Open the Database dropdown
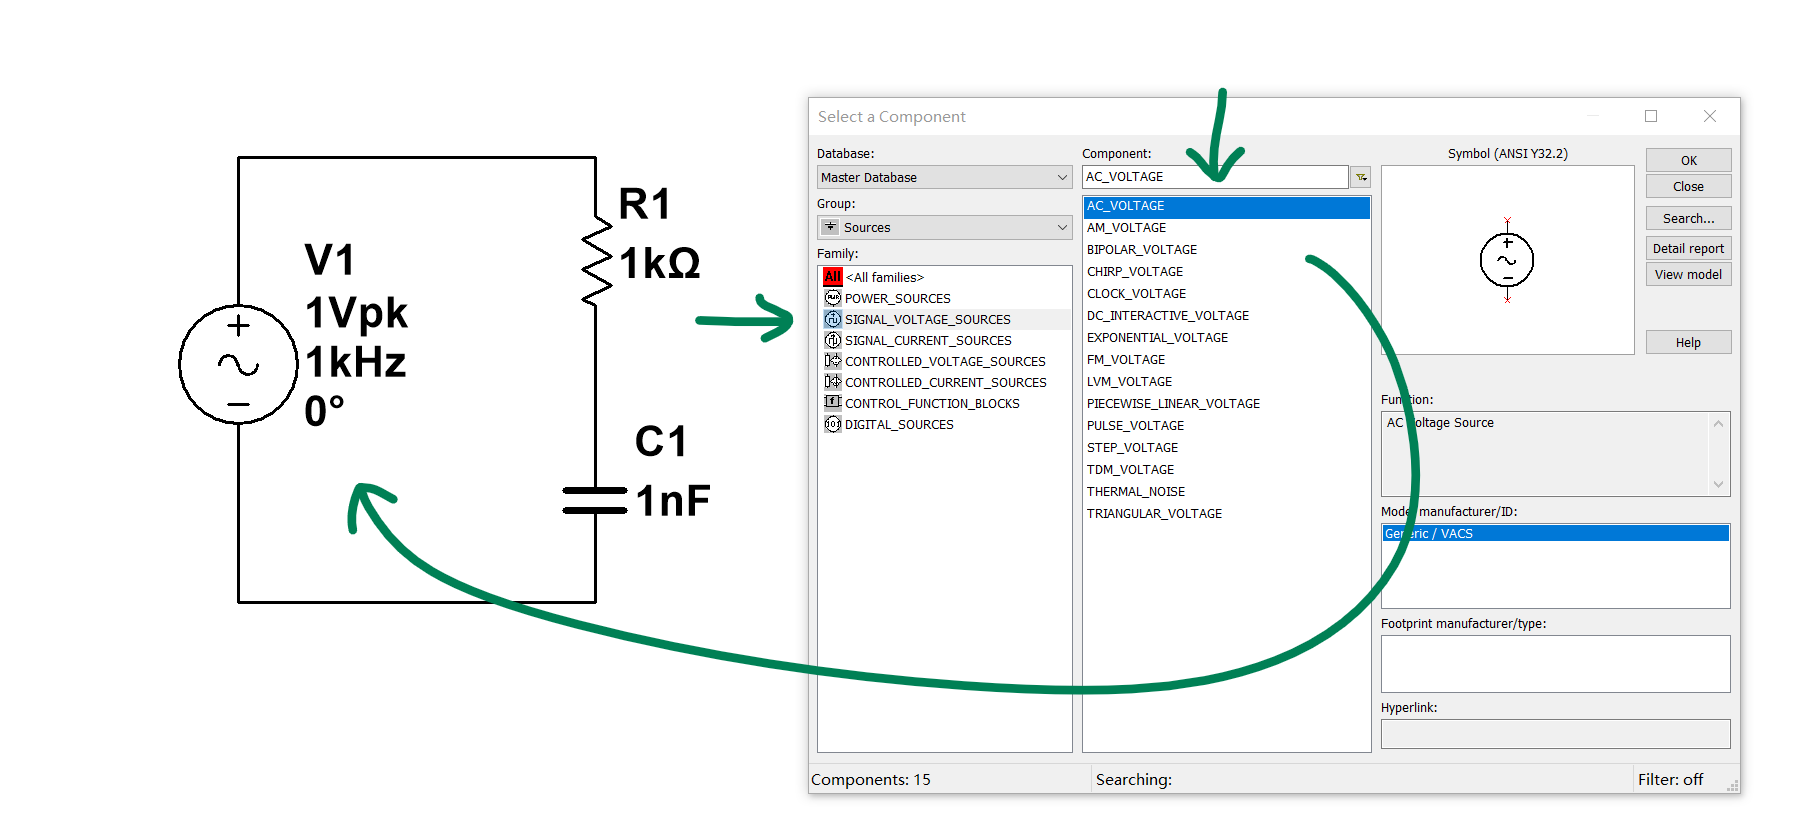1807x823 pixels. click(x=1061, y=177)
